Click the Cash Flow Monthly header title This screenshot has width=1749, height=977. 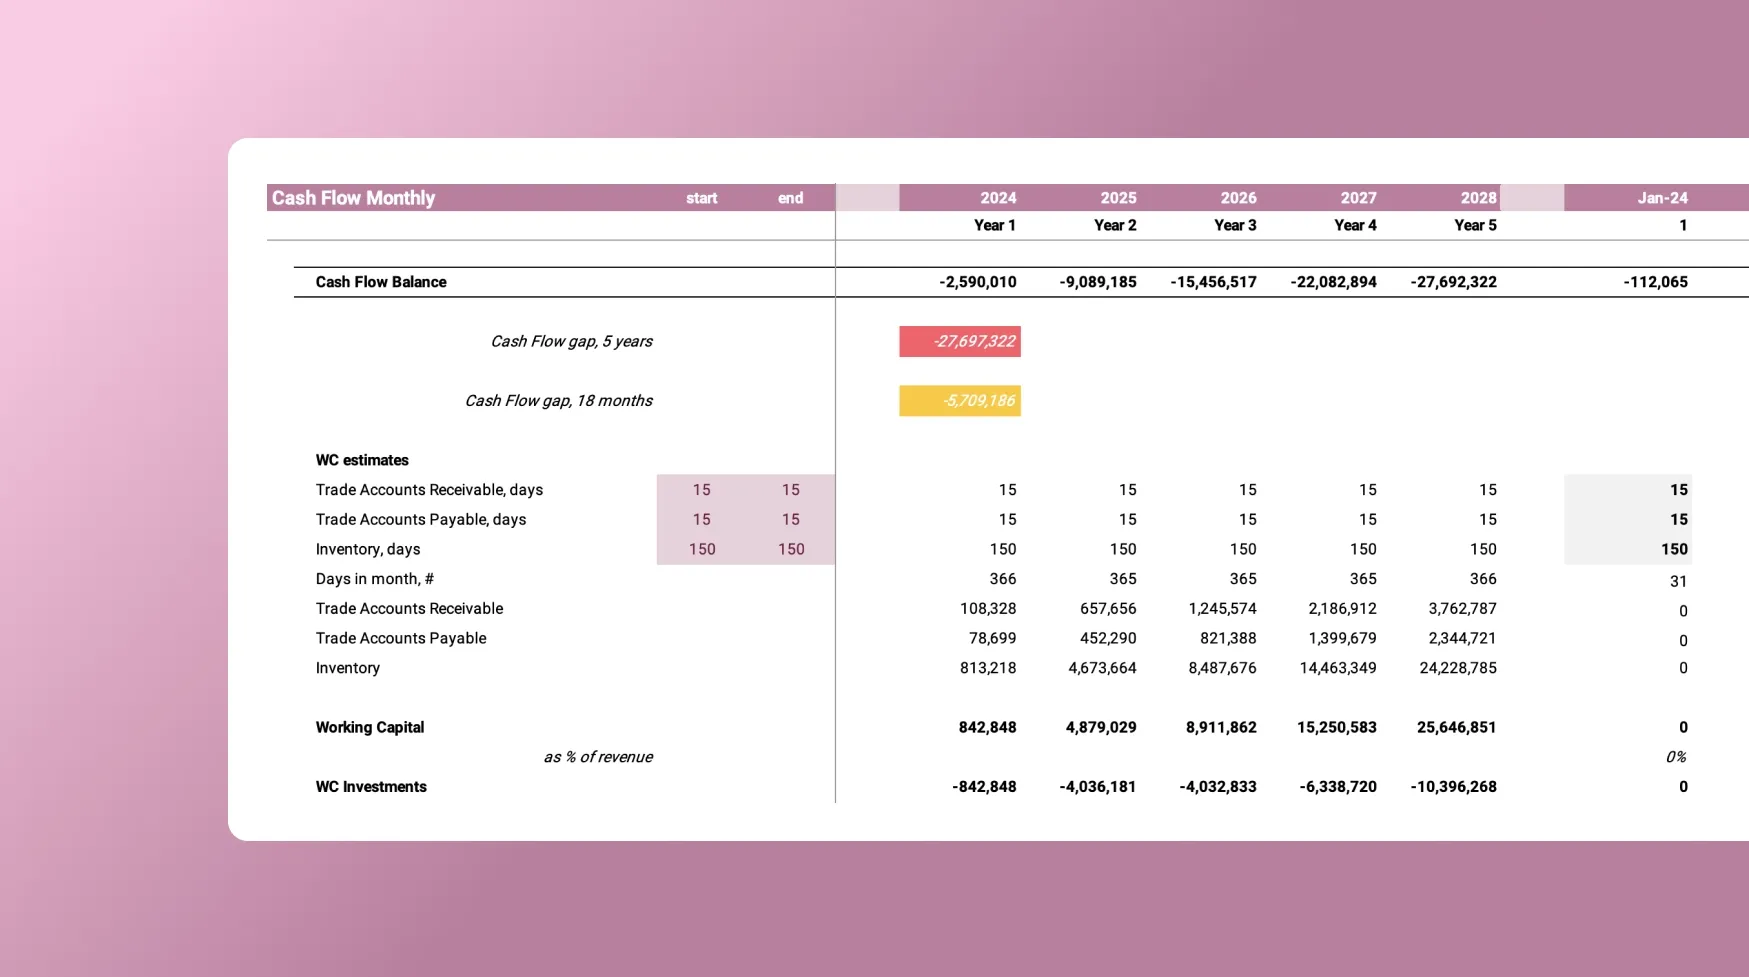[353, 198]
